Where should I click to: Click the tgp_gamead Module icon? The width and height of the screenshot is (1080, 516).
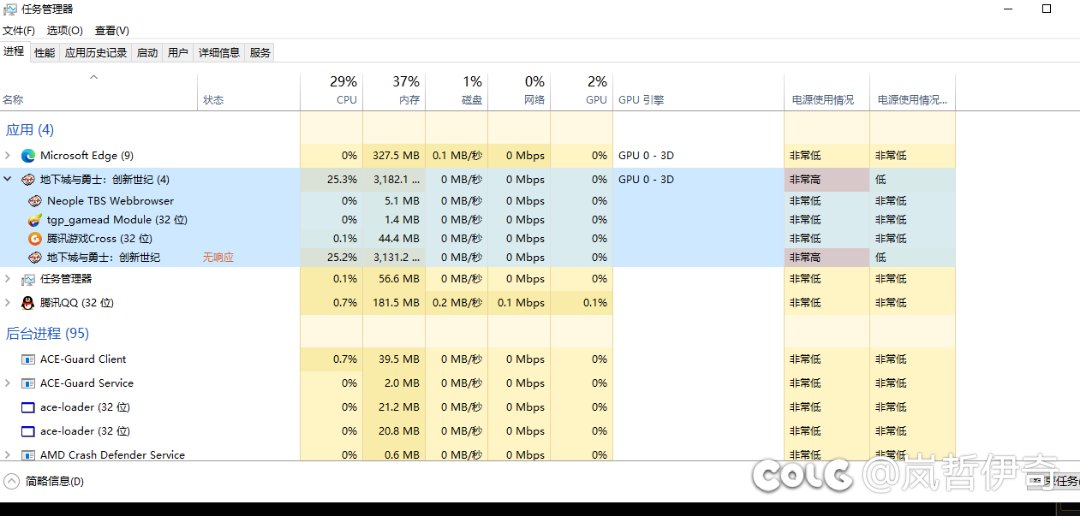point(35,220)
